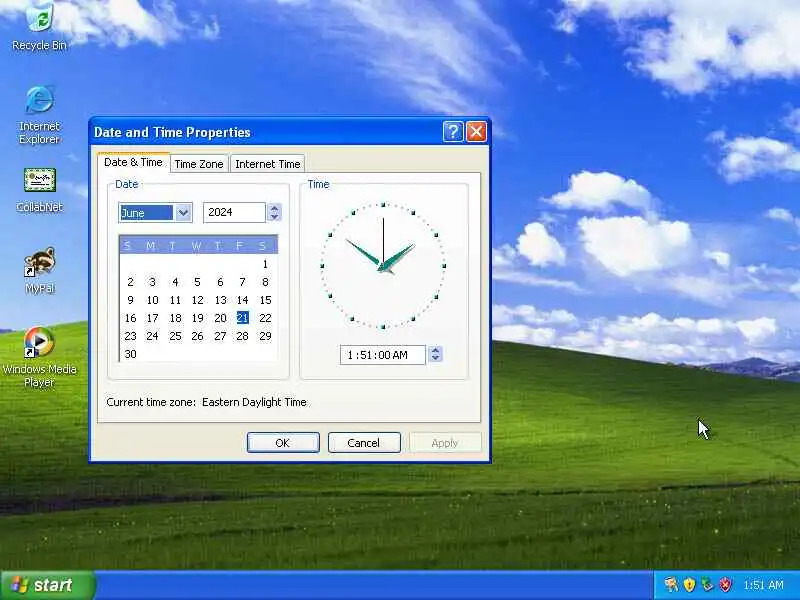Image resolution: width=800 pixels, height=600 pixels.
Task: Select day 29 in the calendar
Action: pos(265,336)
